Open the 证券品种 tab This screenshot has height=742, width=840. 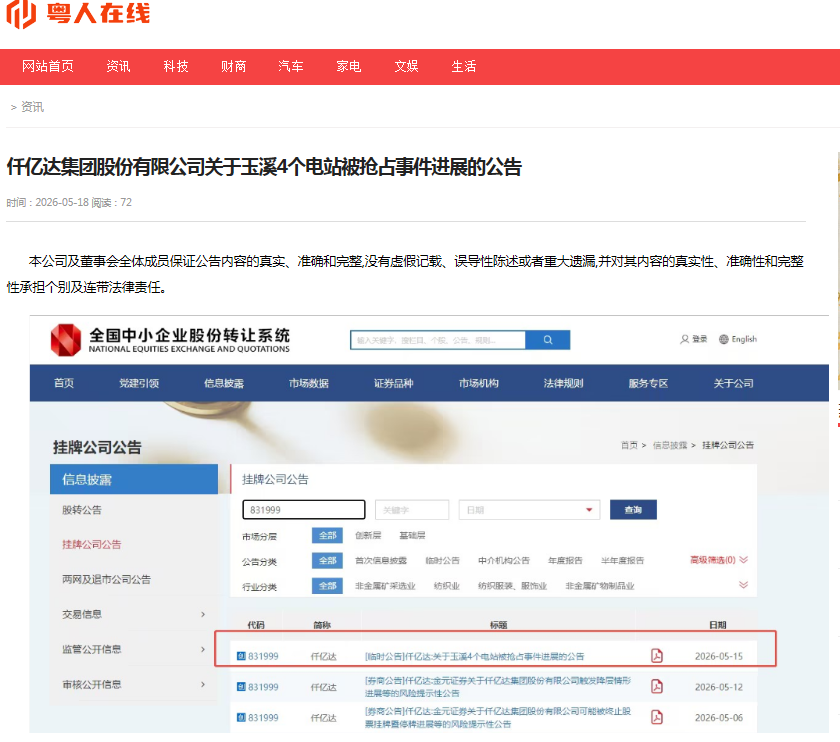pyautogui.click(x=394, y=383)
